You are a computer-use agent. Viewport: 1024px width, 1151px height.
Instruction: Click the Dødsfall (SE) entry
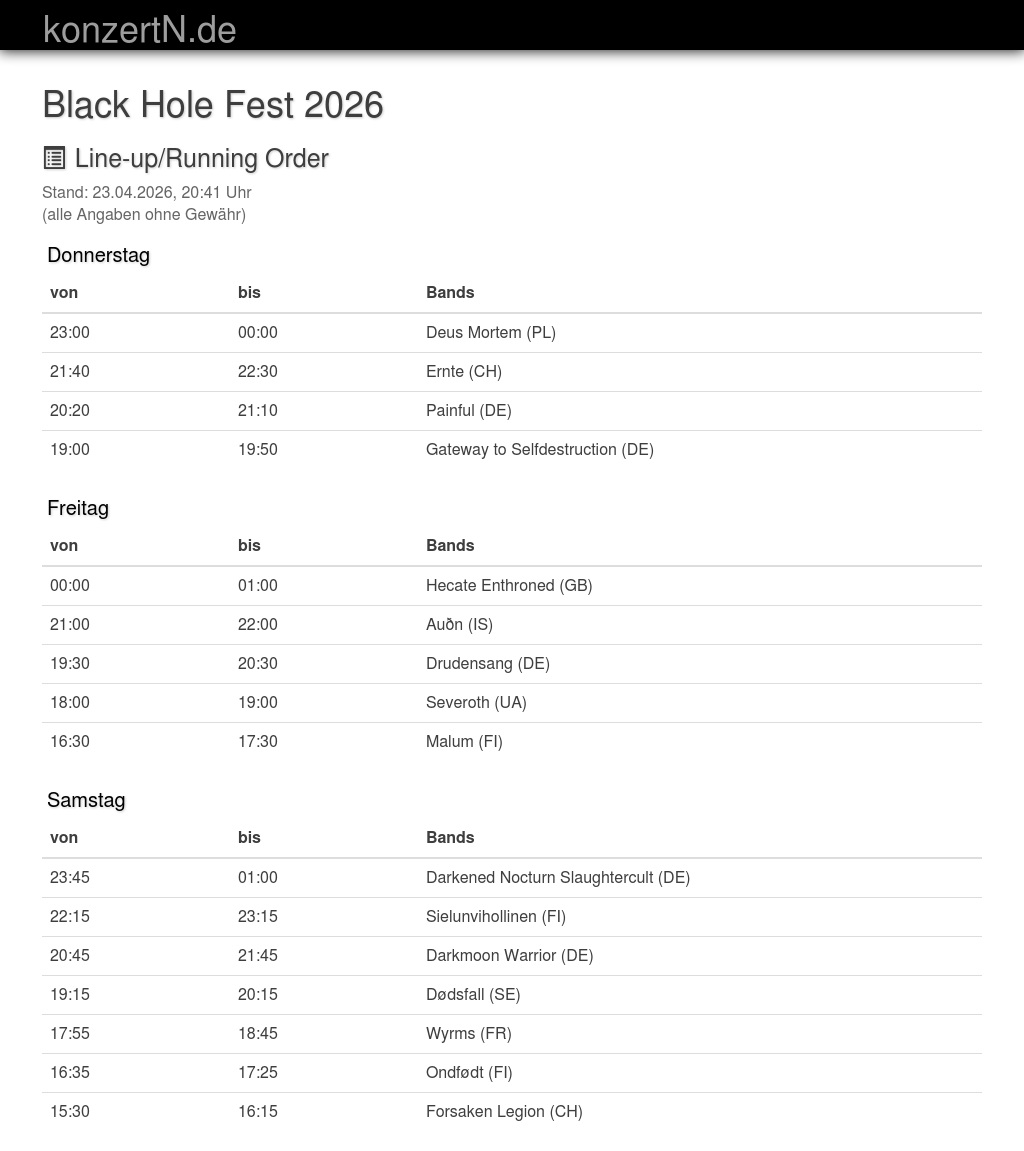coord(473,995)
